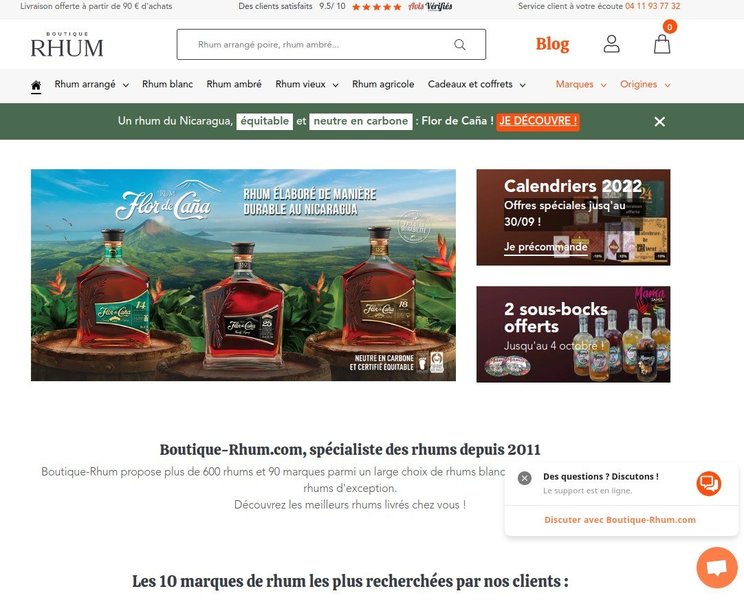Open the Rhum agricole menu item
The image size is (744, 600).
coord(383,84)
